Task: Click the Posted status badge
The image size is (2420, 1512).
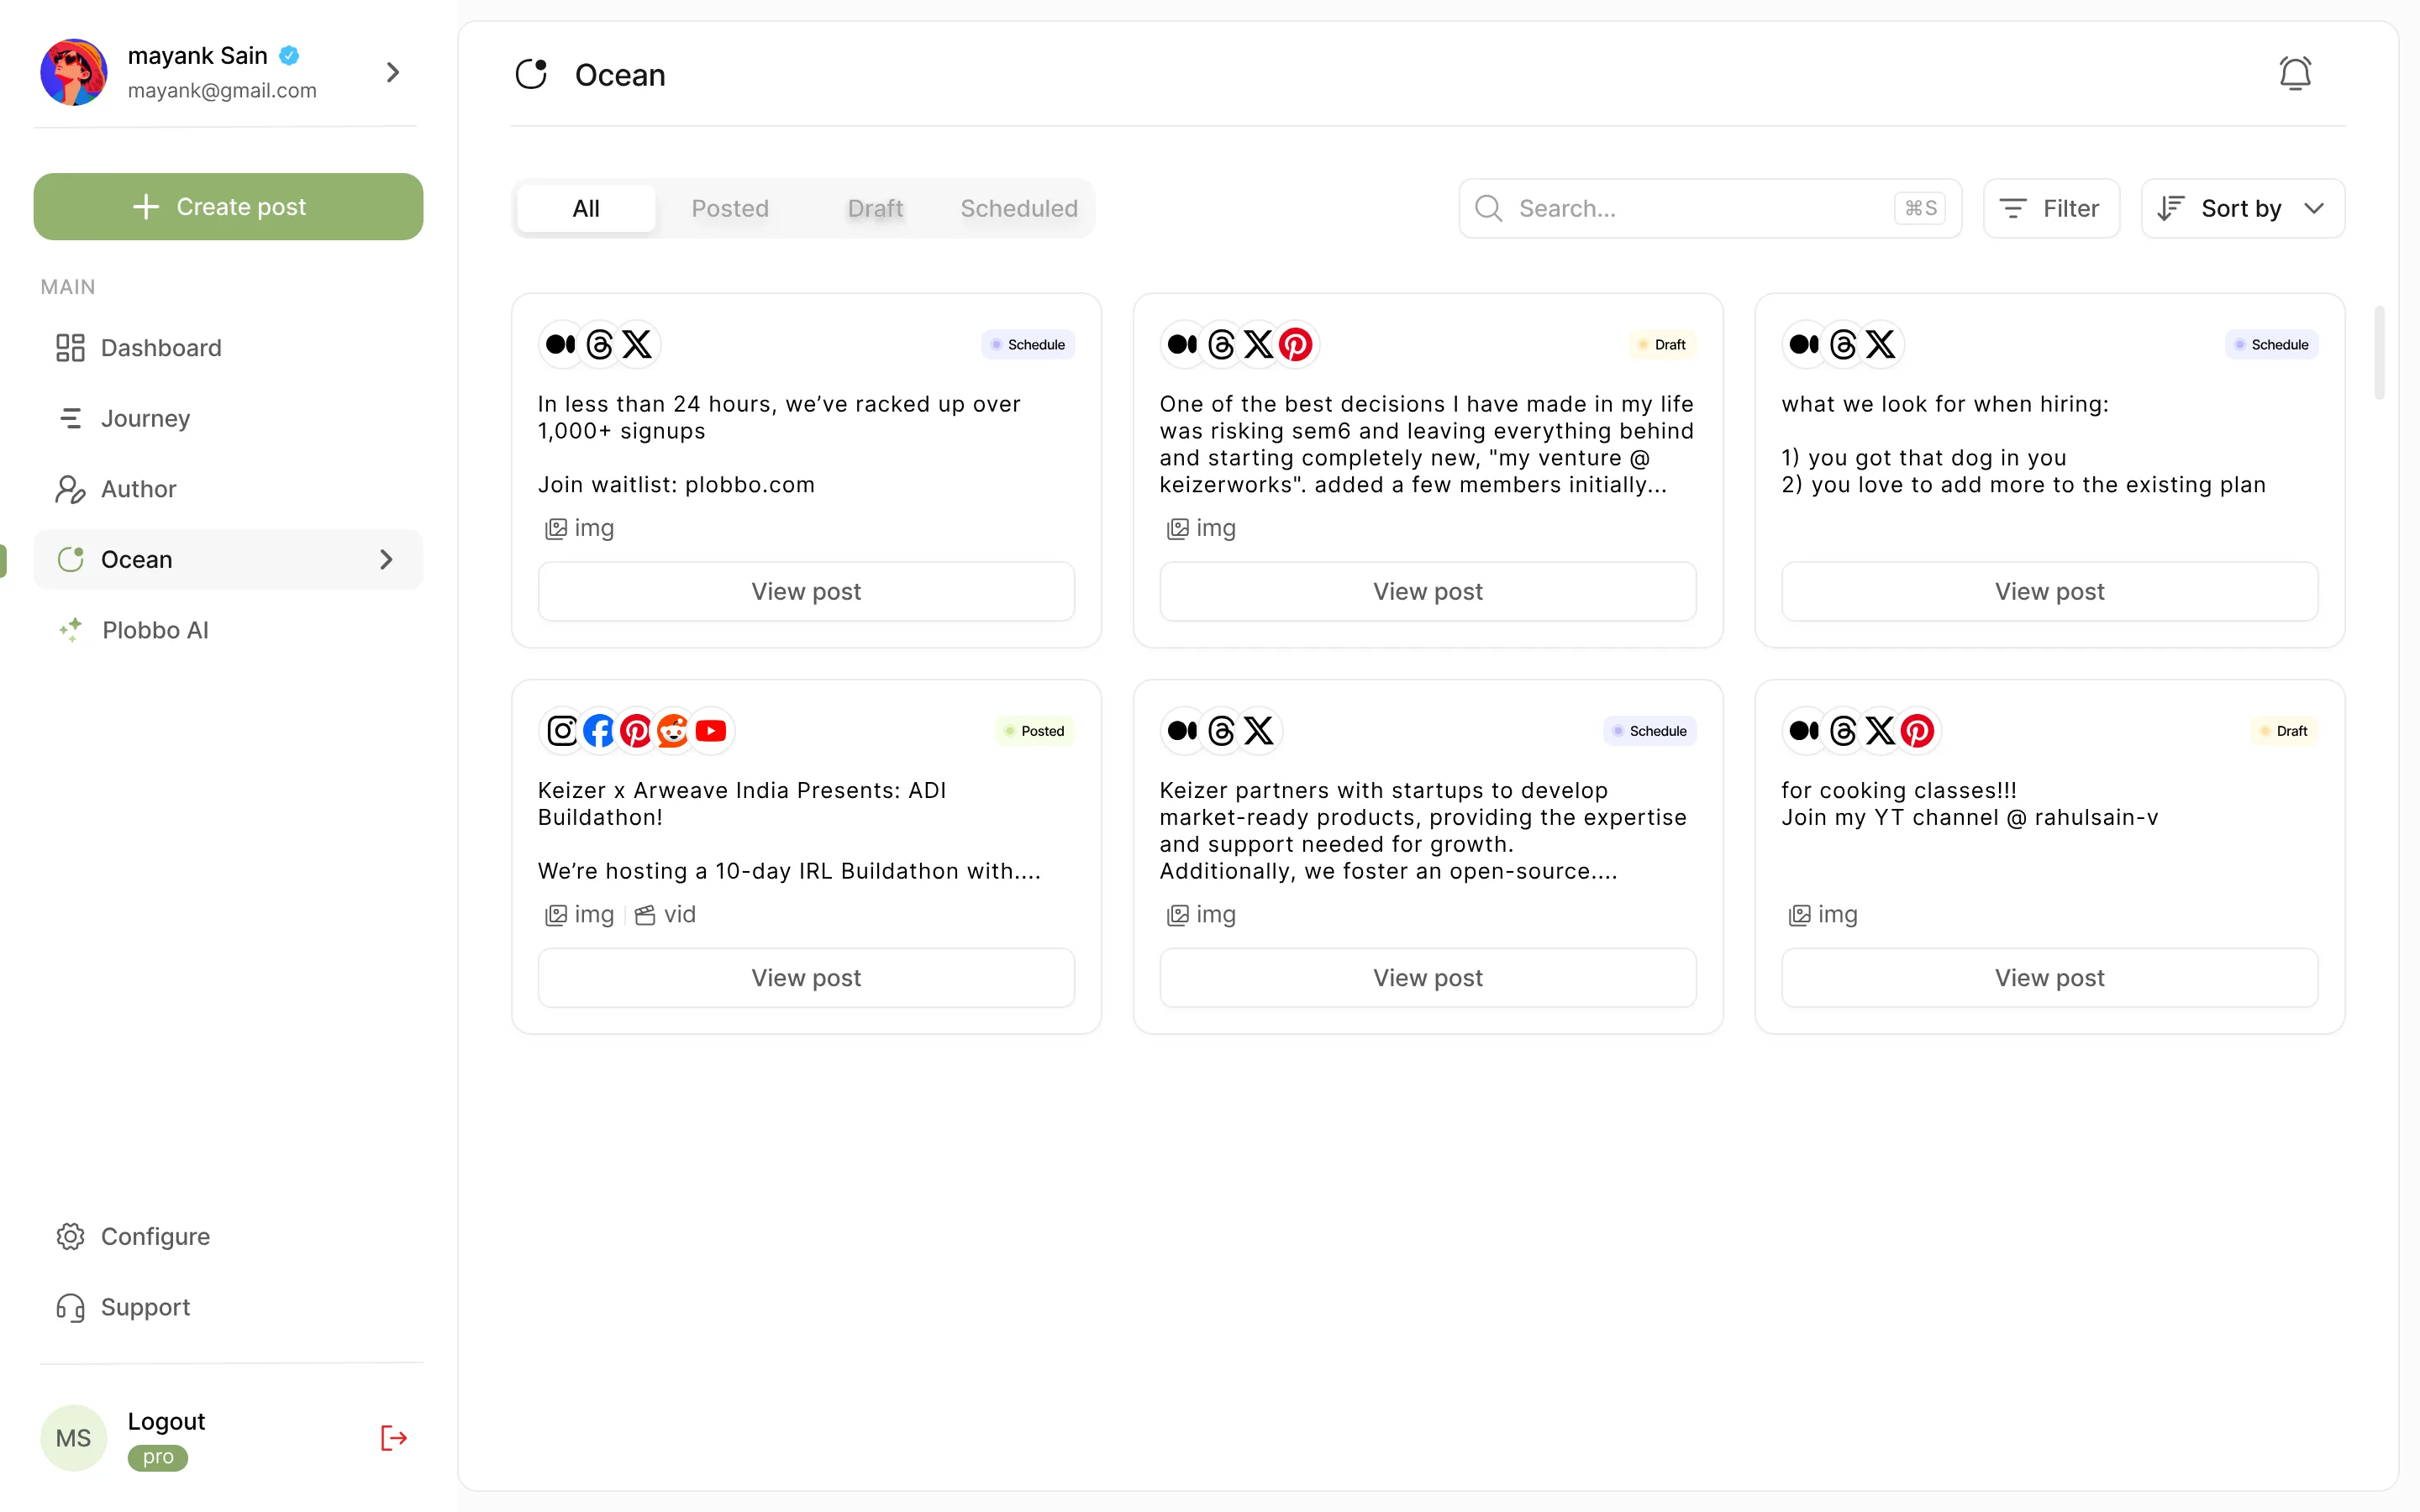Action: pyautogui.click(x=1035, y=731)
